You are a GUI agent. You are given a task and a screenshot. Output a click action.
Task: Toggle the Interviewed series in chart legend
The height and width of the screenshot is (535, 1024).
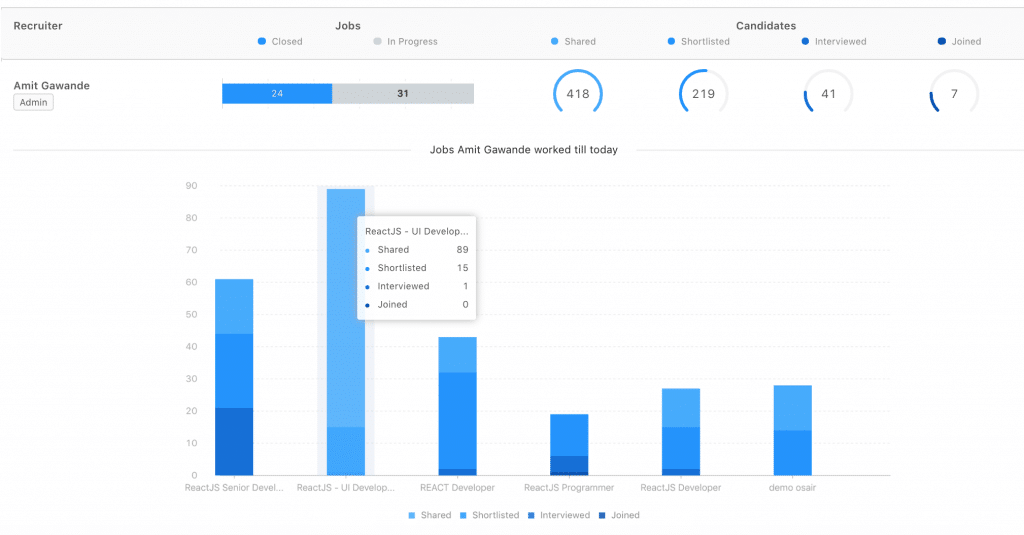[x=559, y=515]
